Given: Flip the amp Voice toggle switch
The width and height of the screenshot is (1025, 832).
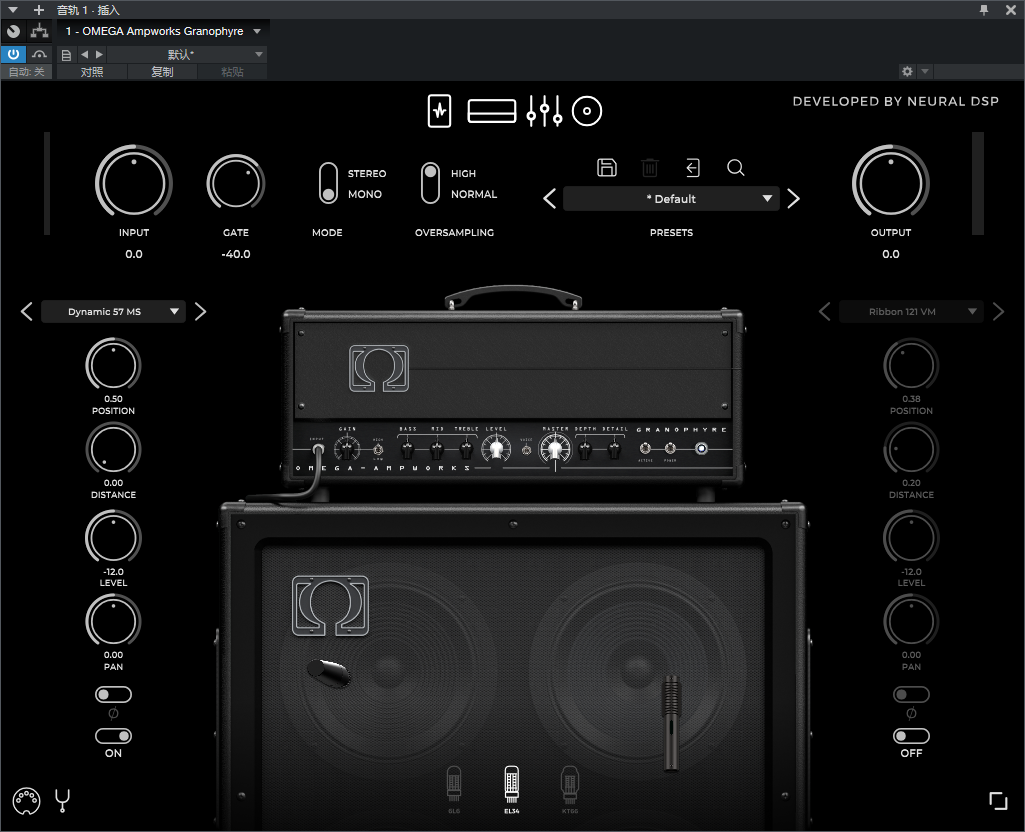Looking at the screenshot, I should pos(526,449).
